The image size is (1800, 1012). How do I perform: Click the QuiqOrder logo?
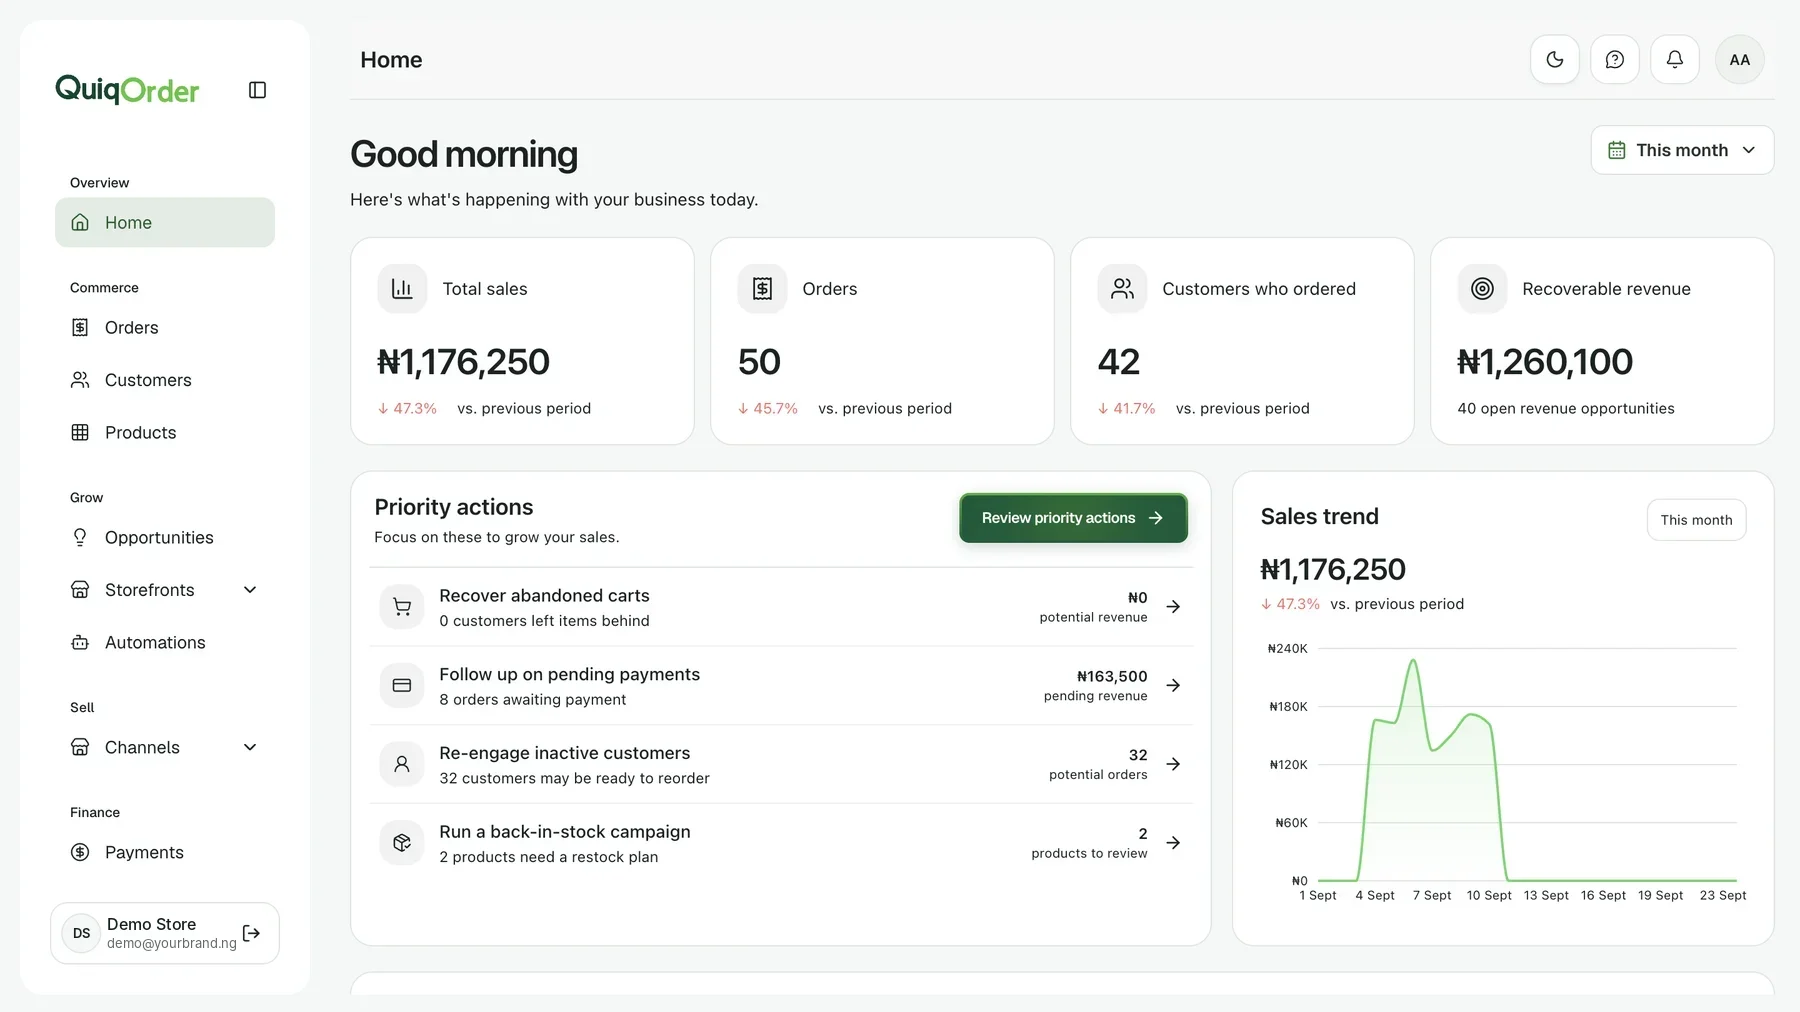[127, 90]
